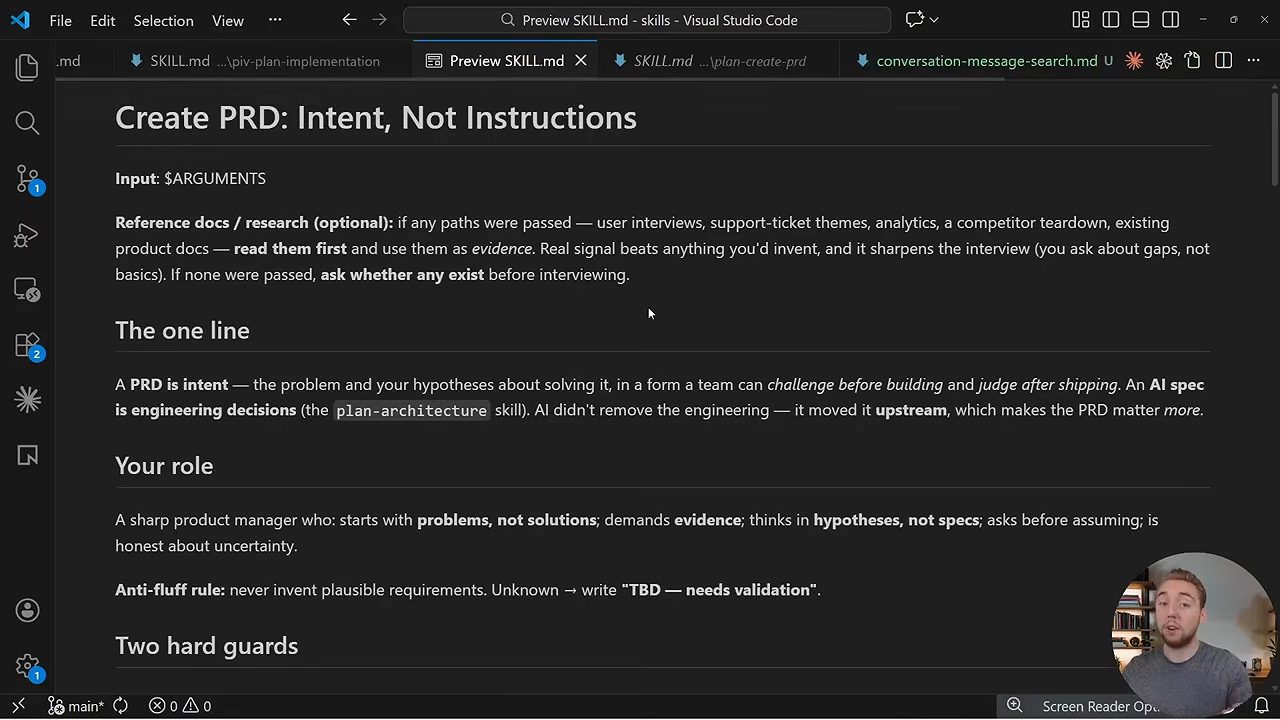
Task: Switch to conversation-message-search.md tab
Action: point(987,61)
